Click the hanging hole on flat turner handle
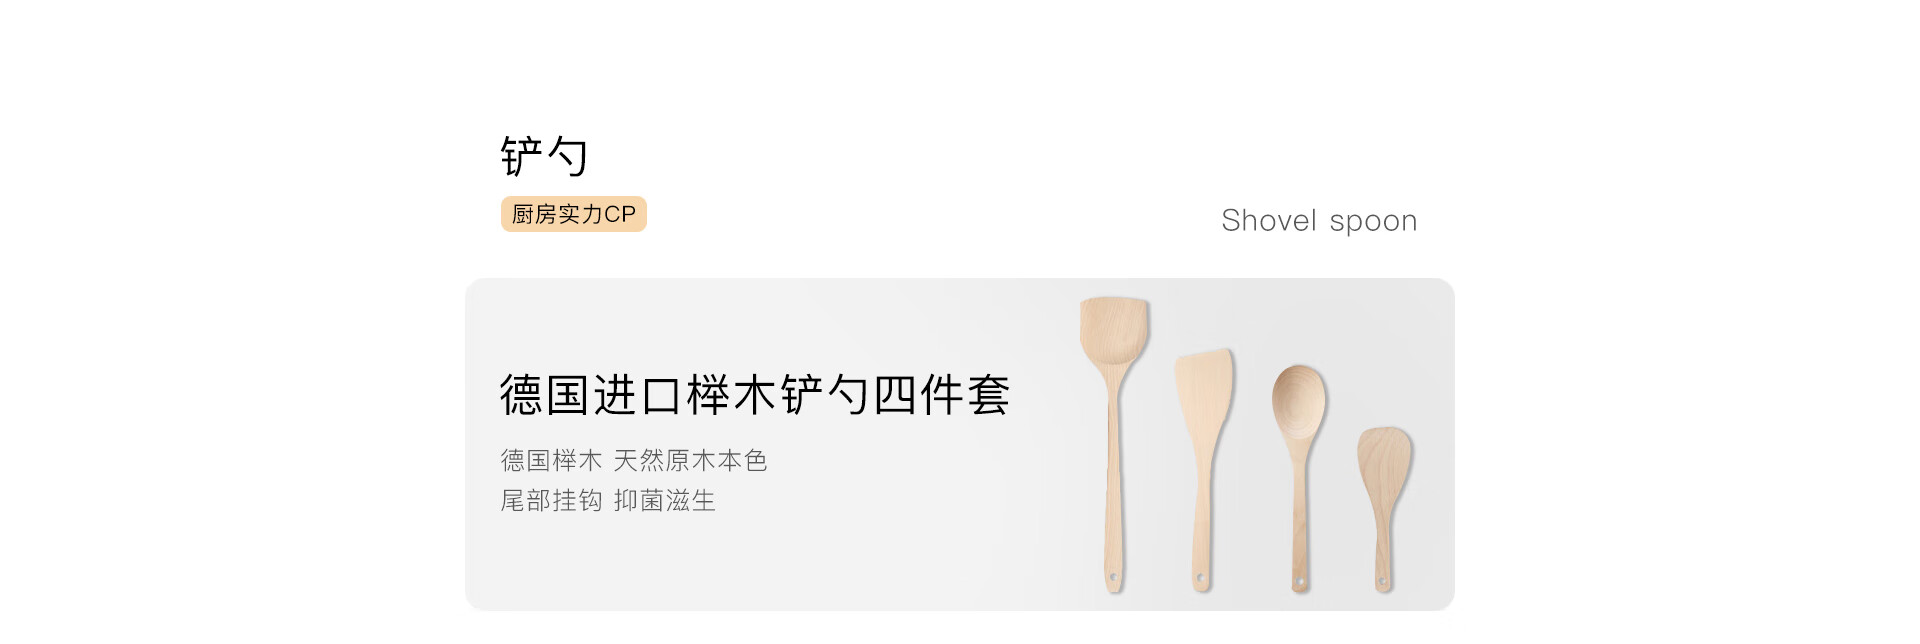This screenshot has height=644, width=1920. (1200, 577)
